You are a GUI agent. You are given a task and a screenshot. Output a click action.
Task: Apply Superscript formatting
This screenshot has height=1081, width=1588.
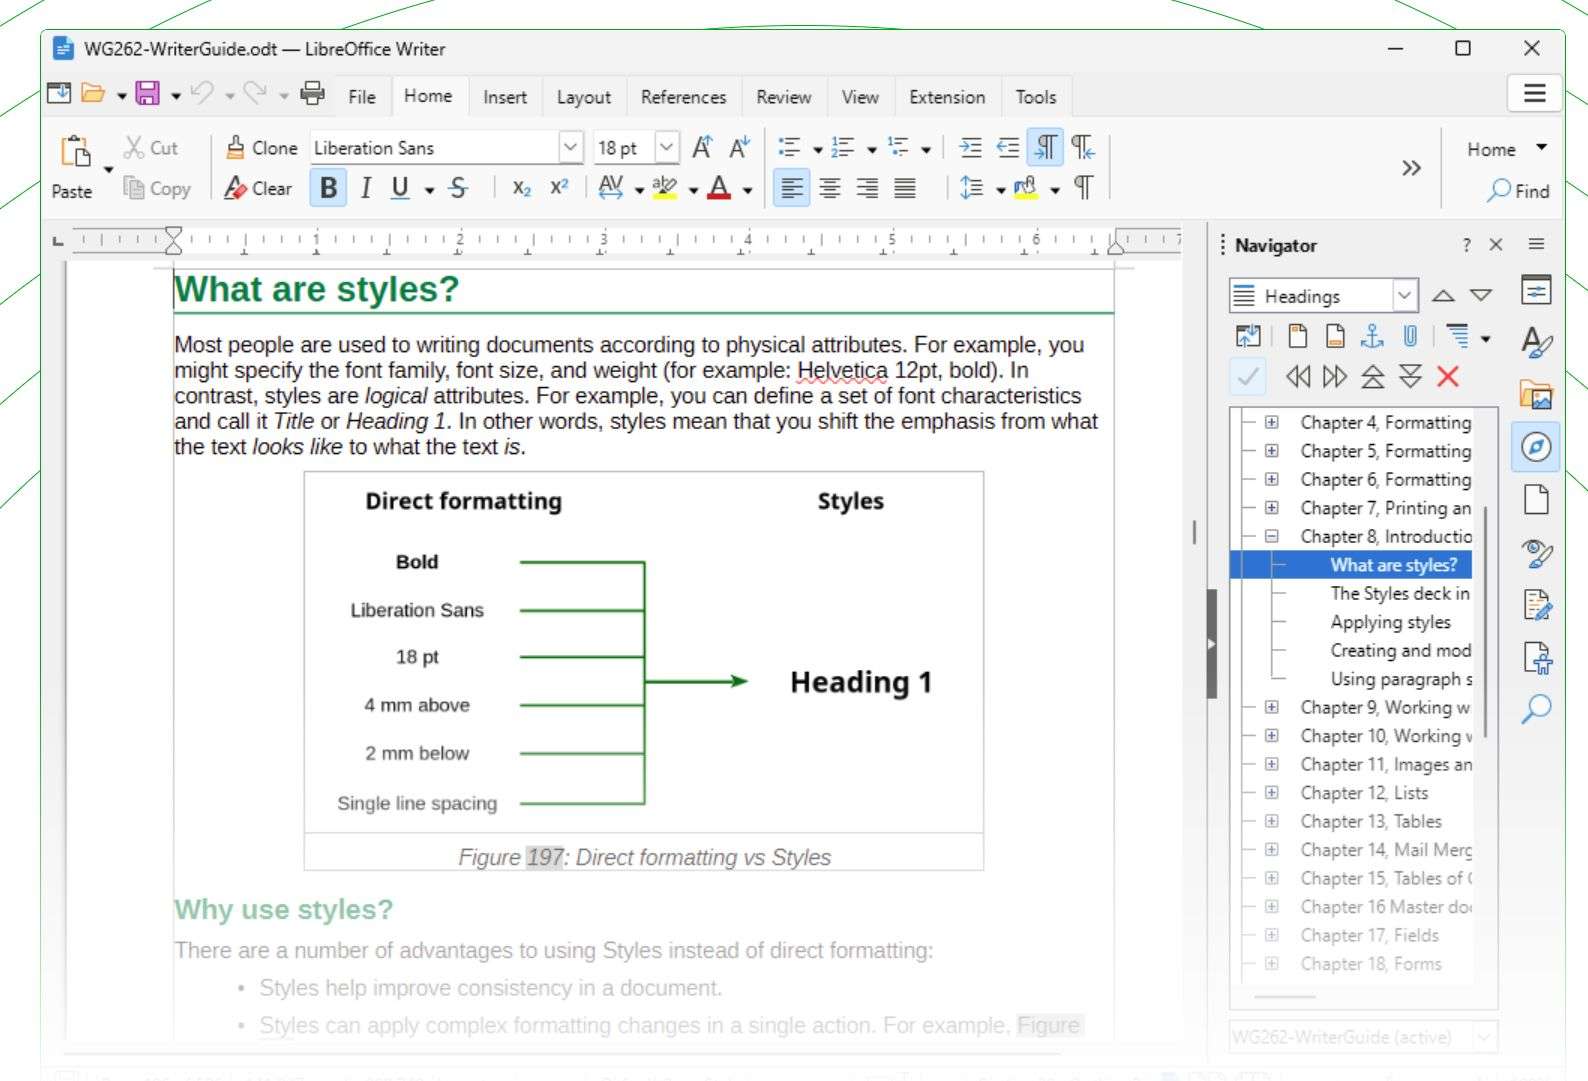click(x=559, y=188)
